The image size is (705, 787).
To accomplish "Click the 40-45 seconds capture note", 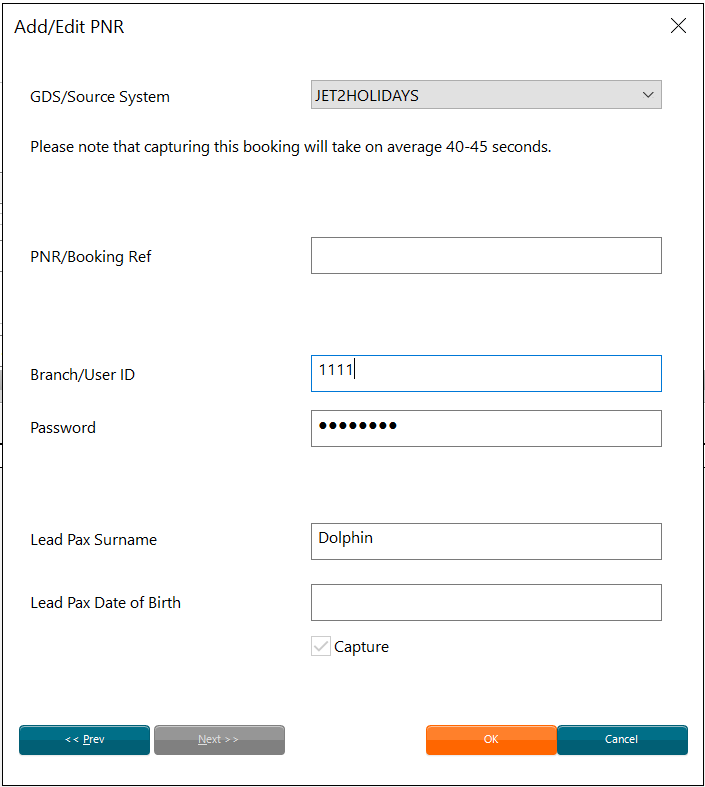I will 291,147.
